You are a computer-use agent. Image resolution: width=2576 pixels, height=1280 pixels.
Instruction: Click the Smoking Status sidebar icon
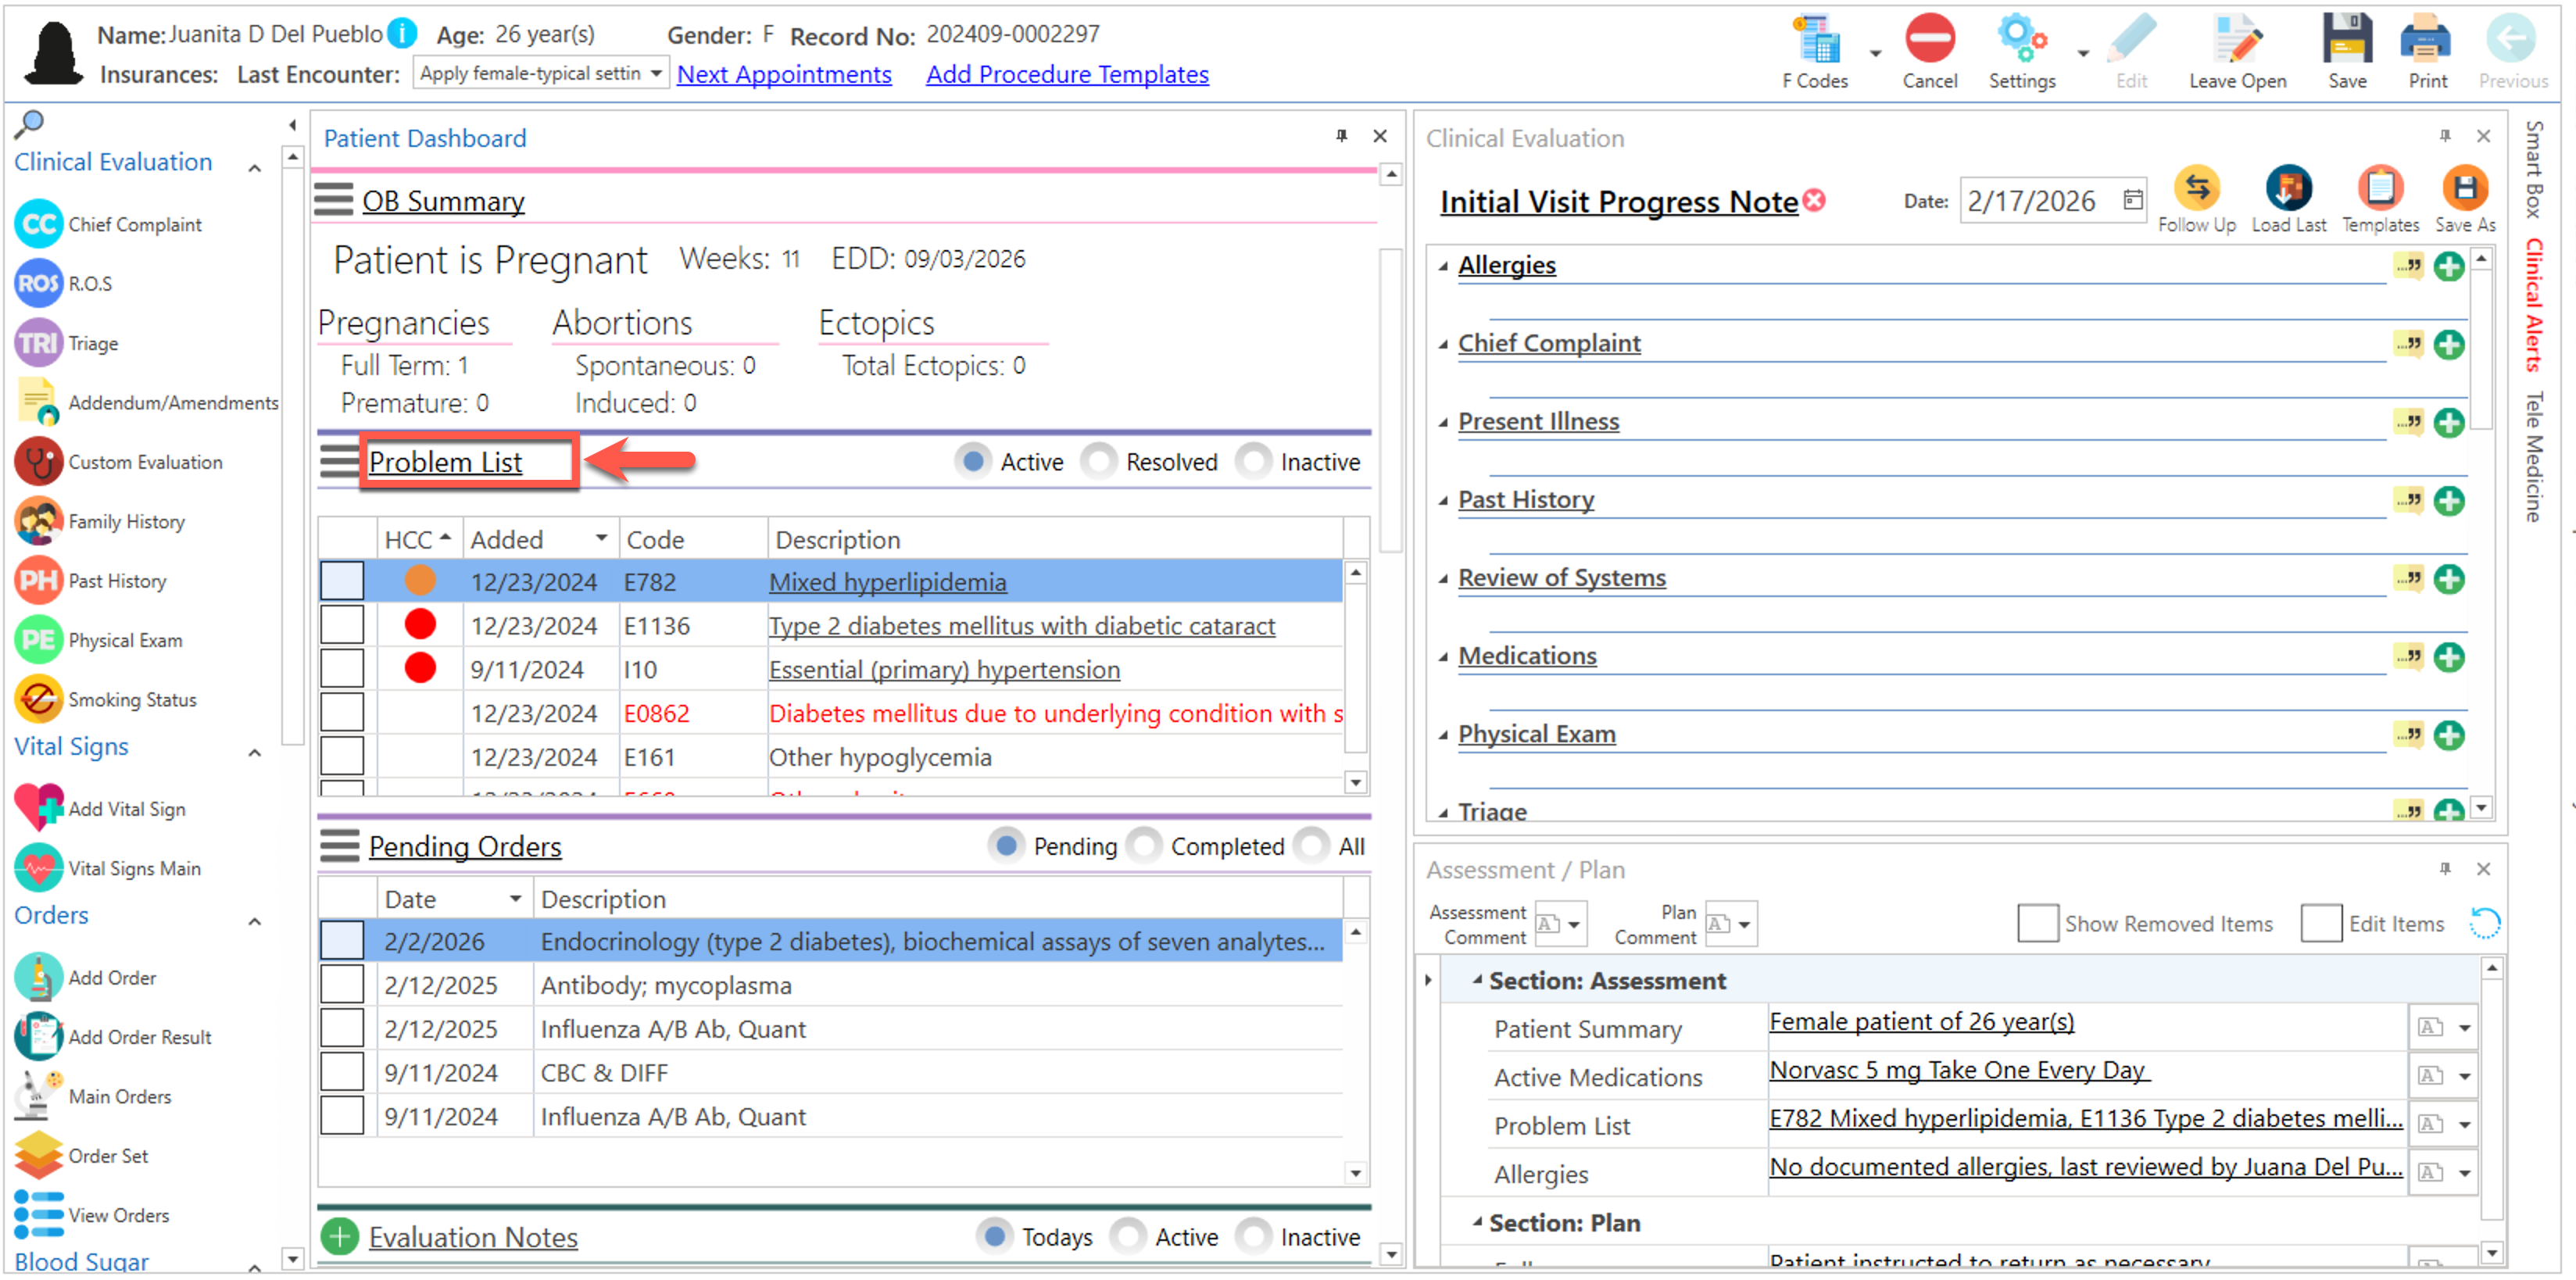point(39,699)
